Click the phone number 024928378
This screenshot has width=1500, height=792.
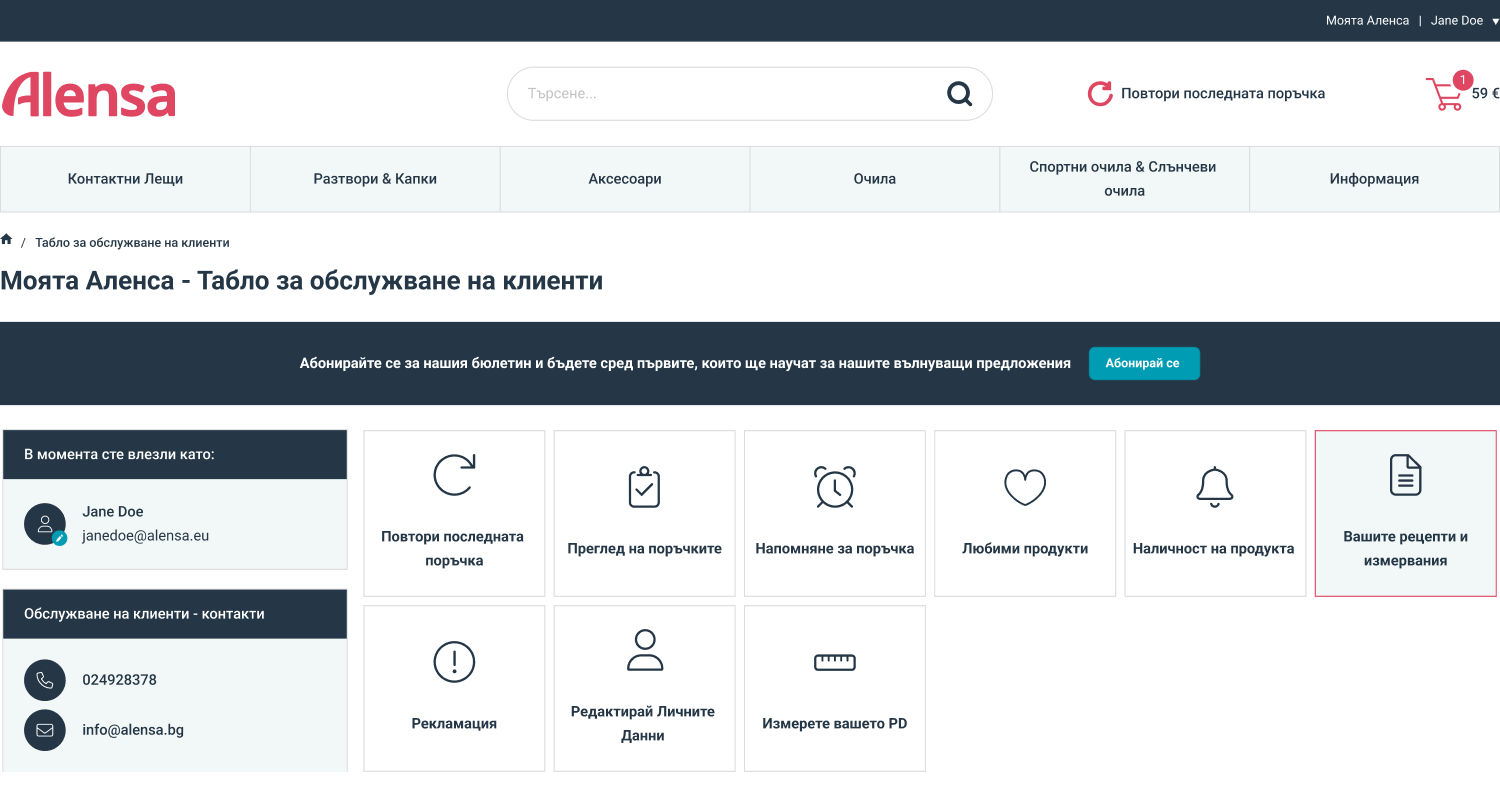pyautogui.click(x=119, y=680)
